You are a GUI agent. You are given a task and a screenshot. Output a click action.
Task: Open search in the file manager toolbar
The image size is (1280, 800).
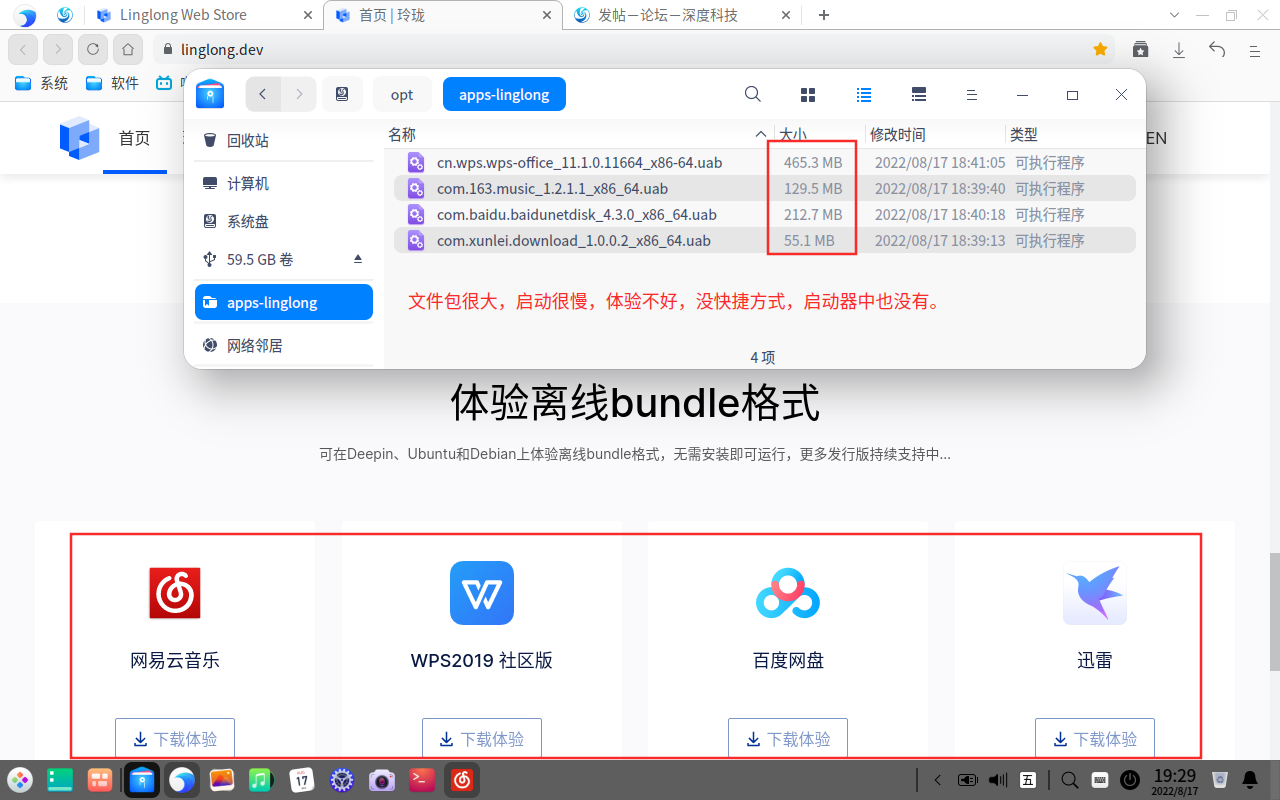[x=752, y=93]
